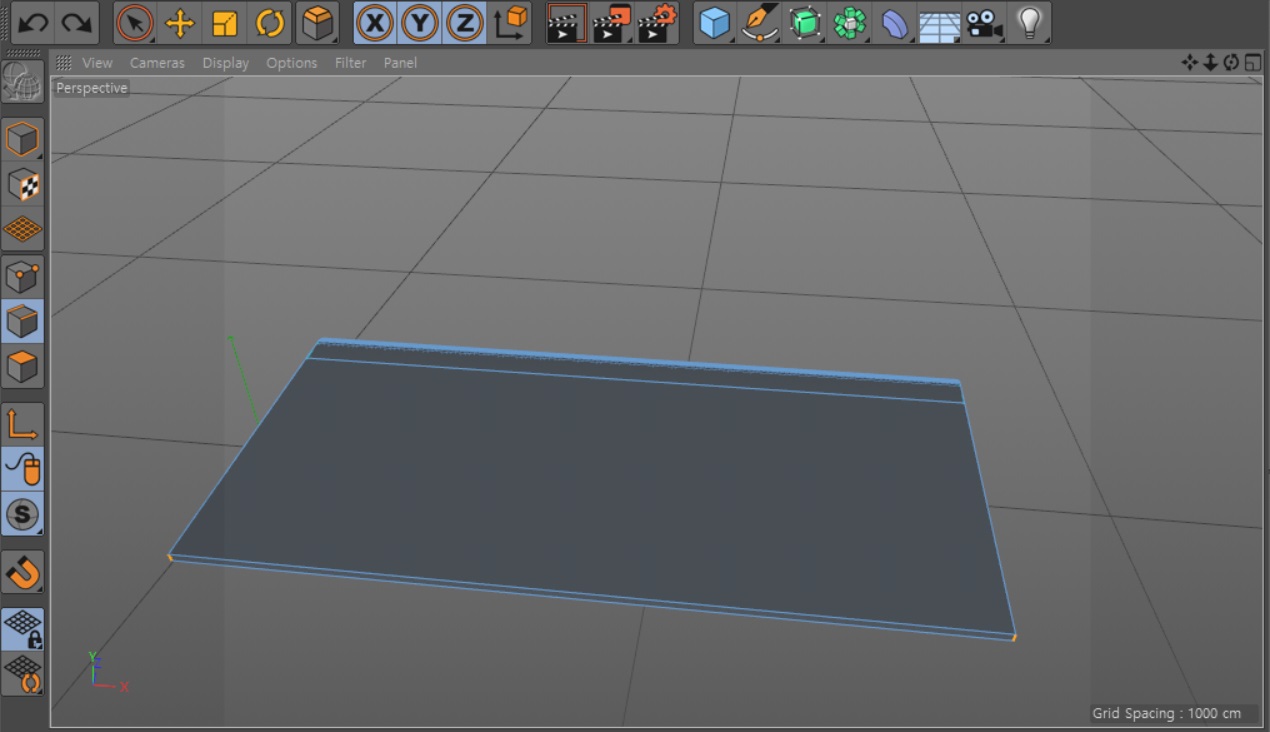
Task: Select the Rotate tool
Action: coord(270,23)
